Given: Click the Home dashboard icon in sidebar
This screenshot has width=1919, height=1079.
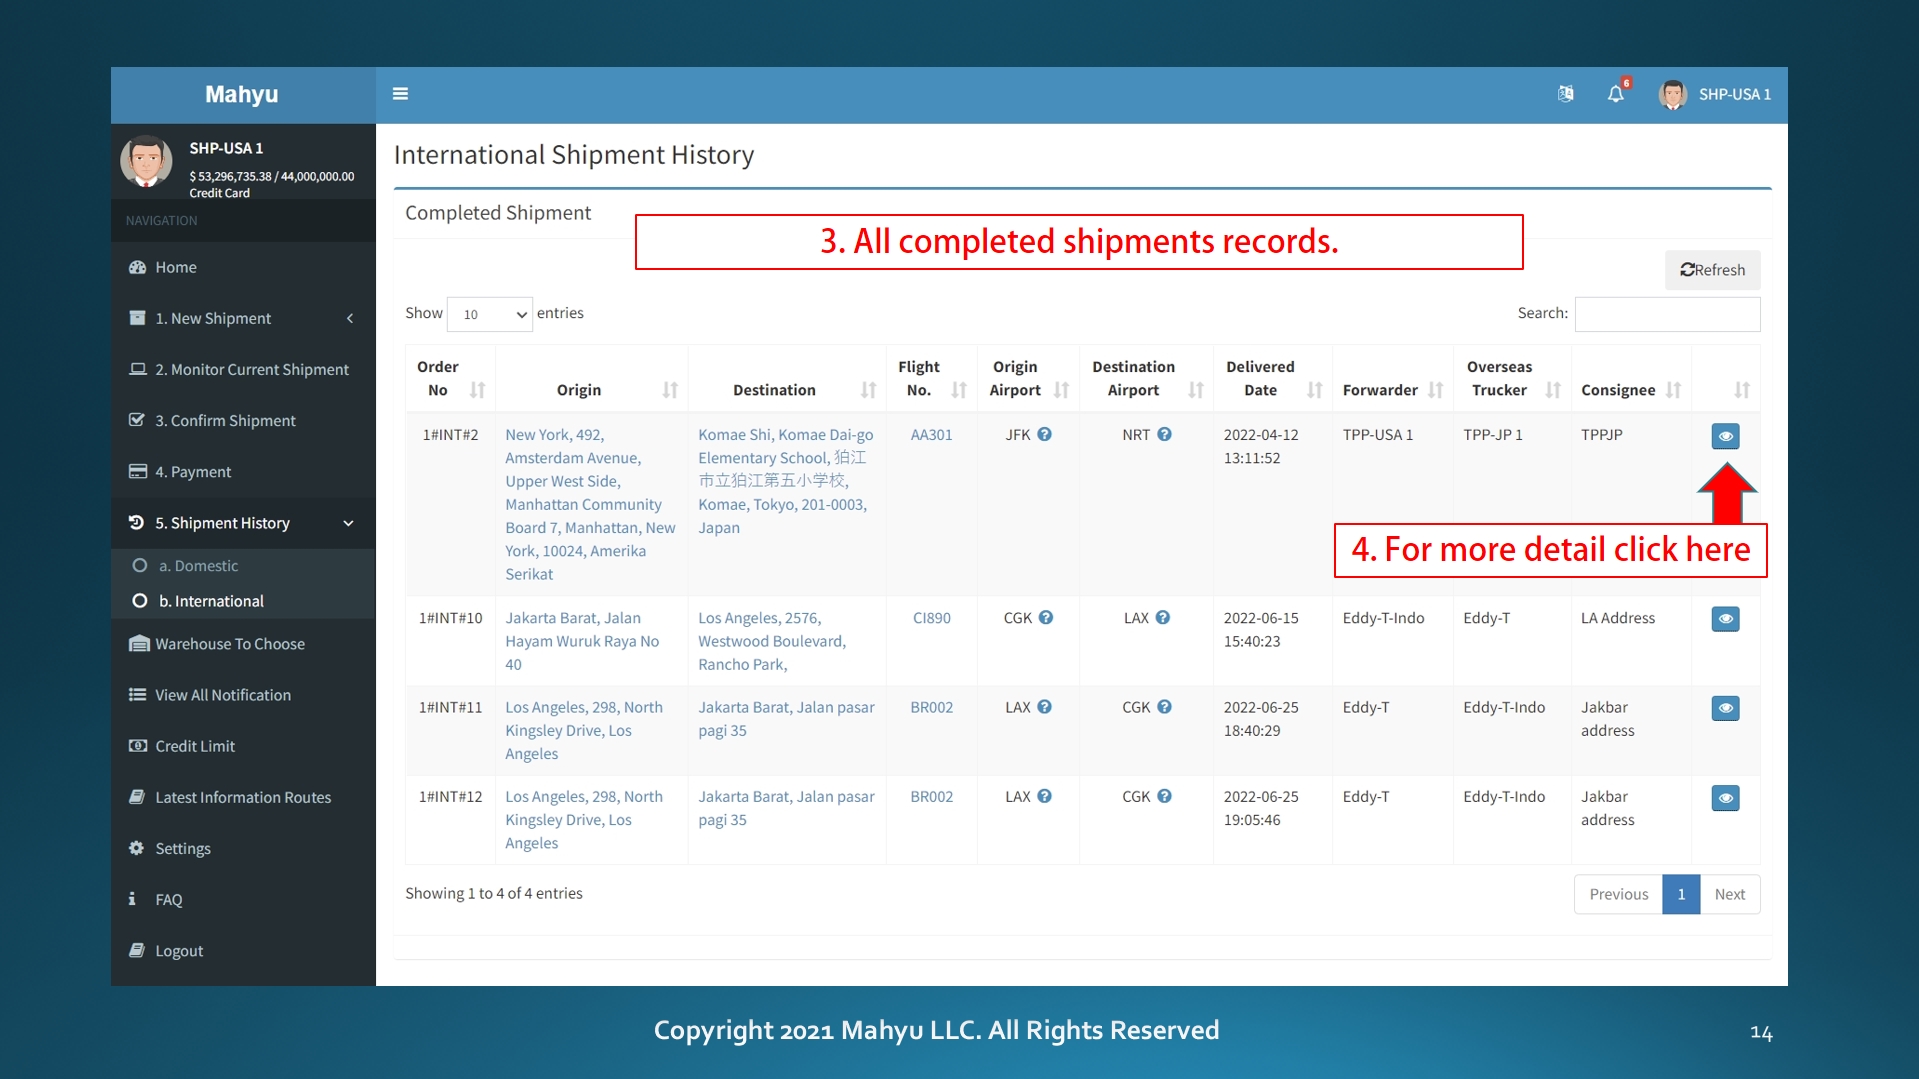Looking at the screenshot, I should tap(138, 267).
